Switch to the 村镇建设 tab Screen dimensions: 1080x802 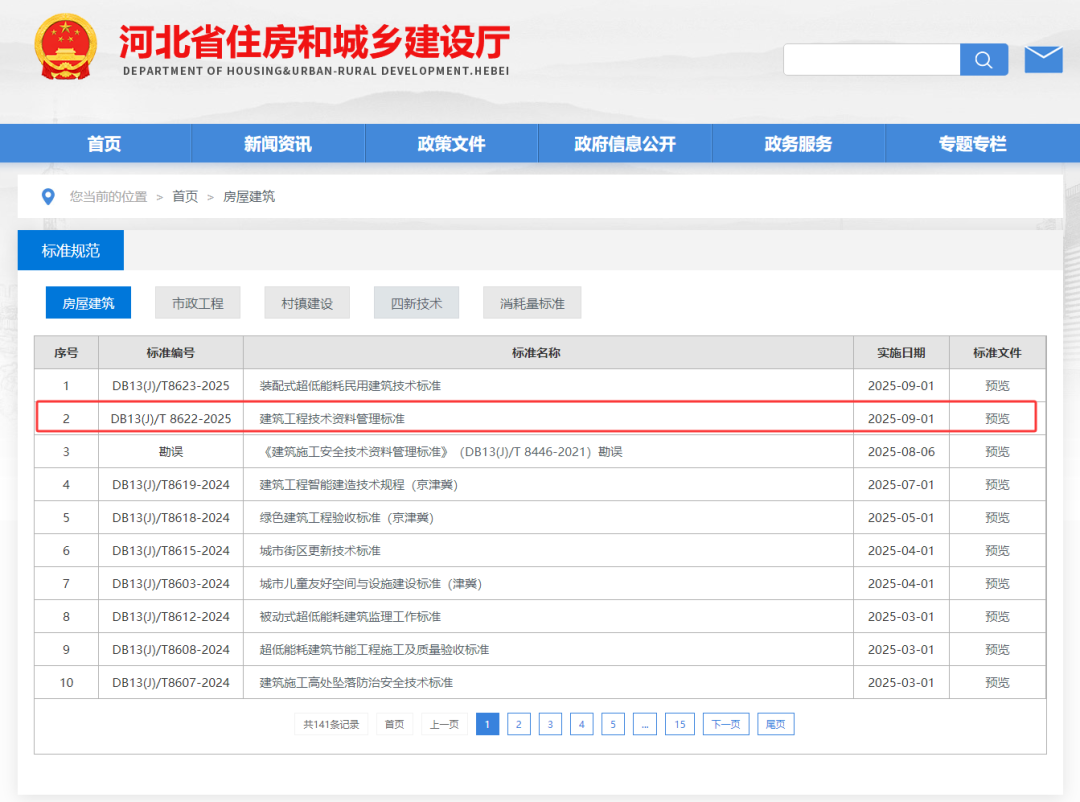click(307, 303)
